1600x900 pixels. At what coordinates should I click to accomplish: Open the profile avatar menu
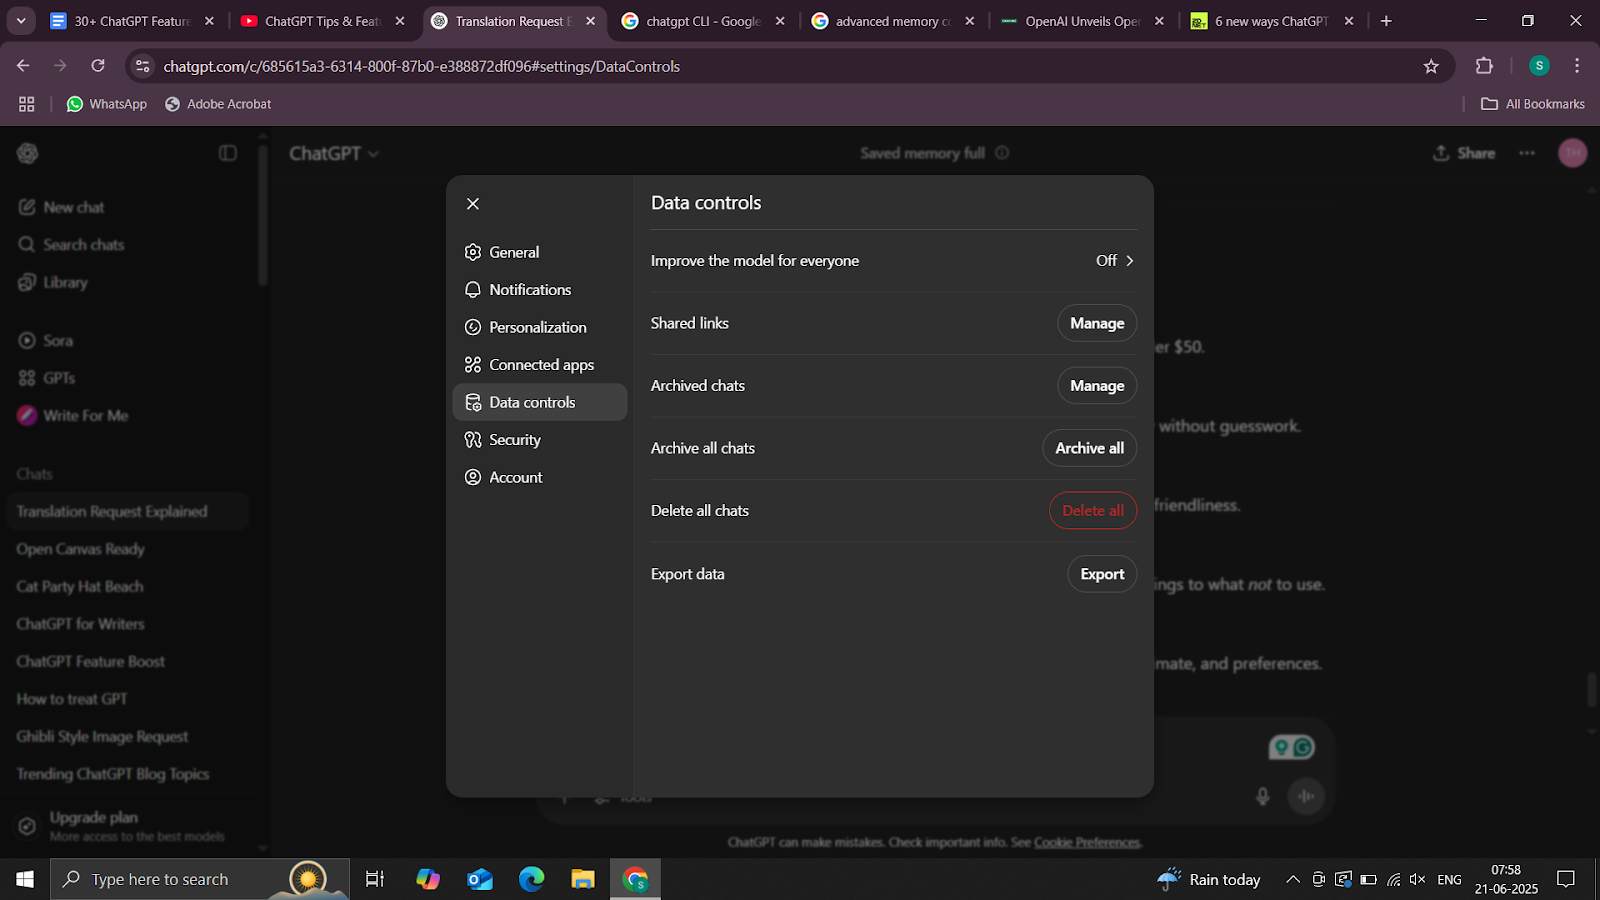[x=1573, y=153]
